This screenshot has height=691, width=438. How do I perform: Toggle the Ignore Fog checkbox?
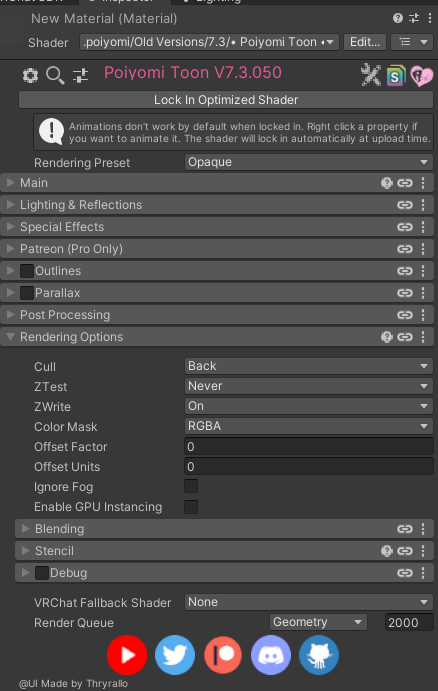191,487
